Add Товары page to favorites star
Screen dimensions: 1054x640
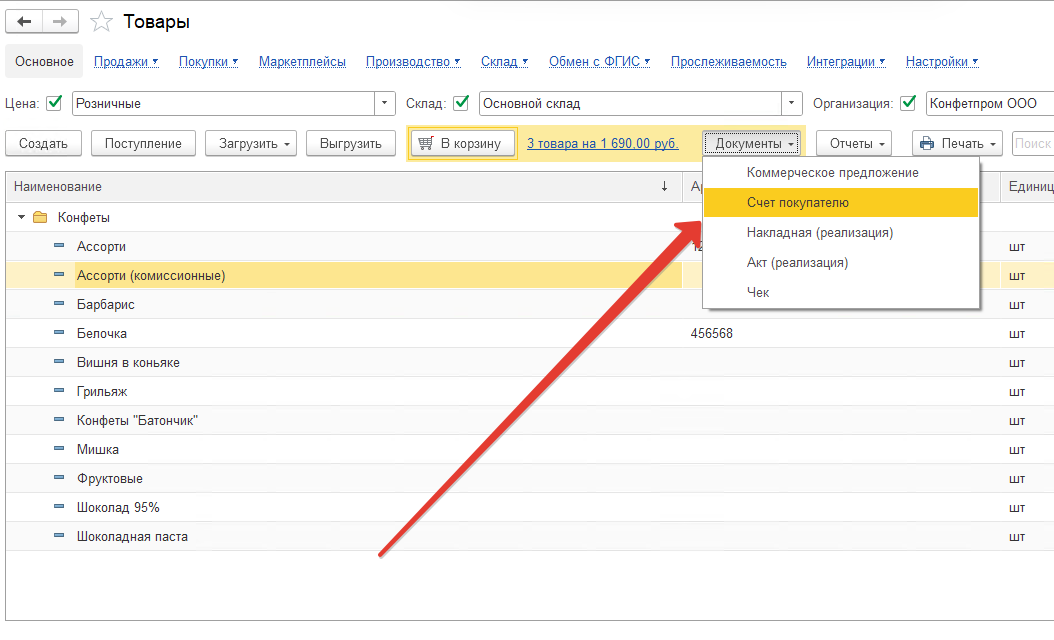(x=101, y=22)
